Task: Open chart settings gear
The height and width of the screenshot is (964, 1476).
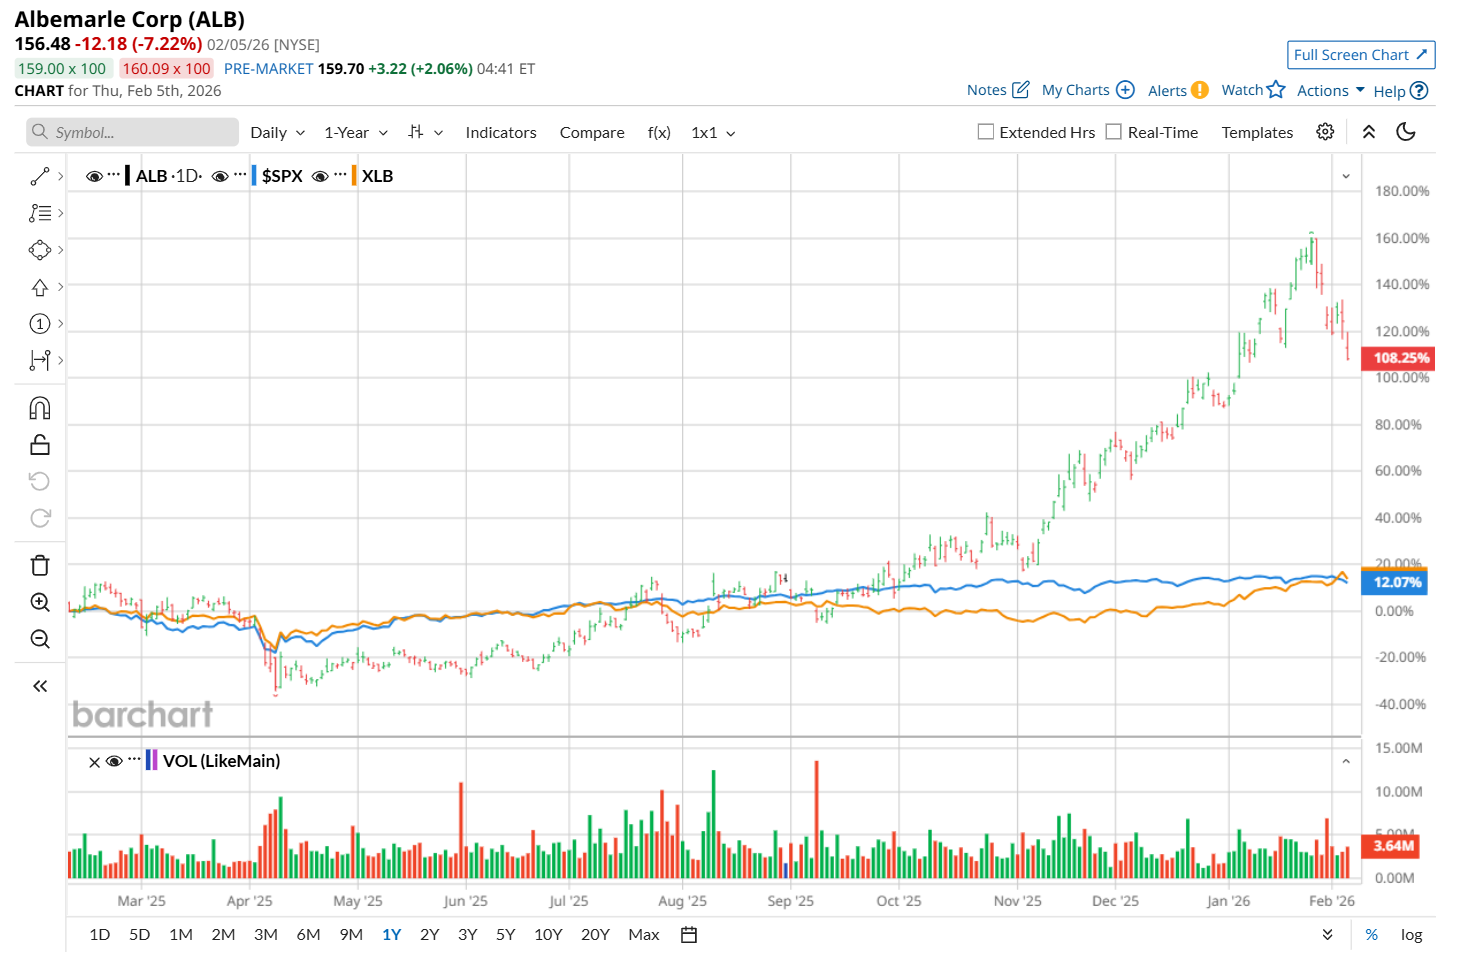Action: click(x=1325, y=132)
